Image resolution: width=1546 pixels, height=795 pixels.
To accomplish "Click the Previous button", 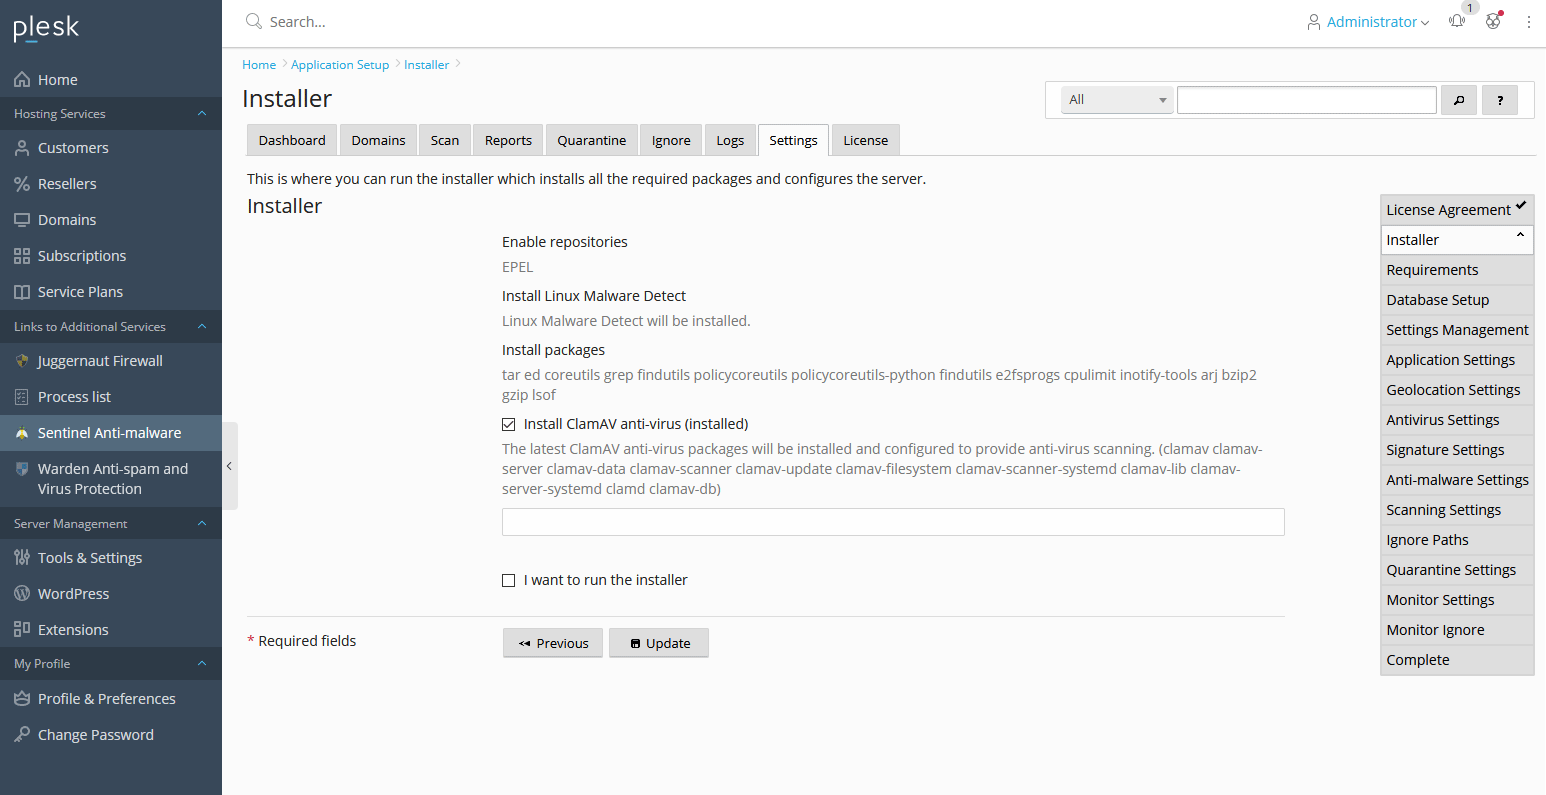I will [553, 643].
